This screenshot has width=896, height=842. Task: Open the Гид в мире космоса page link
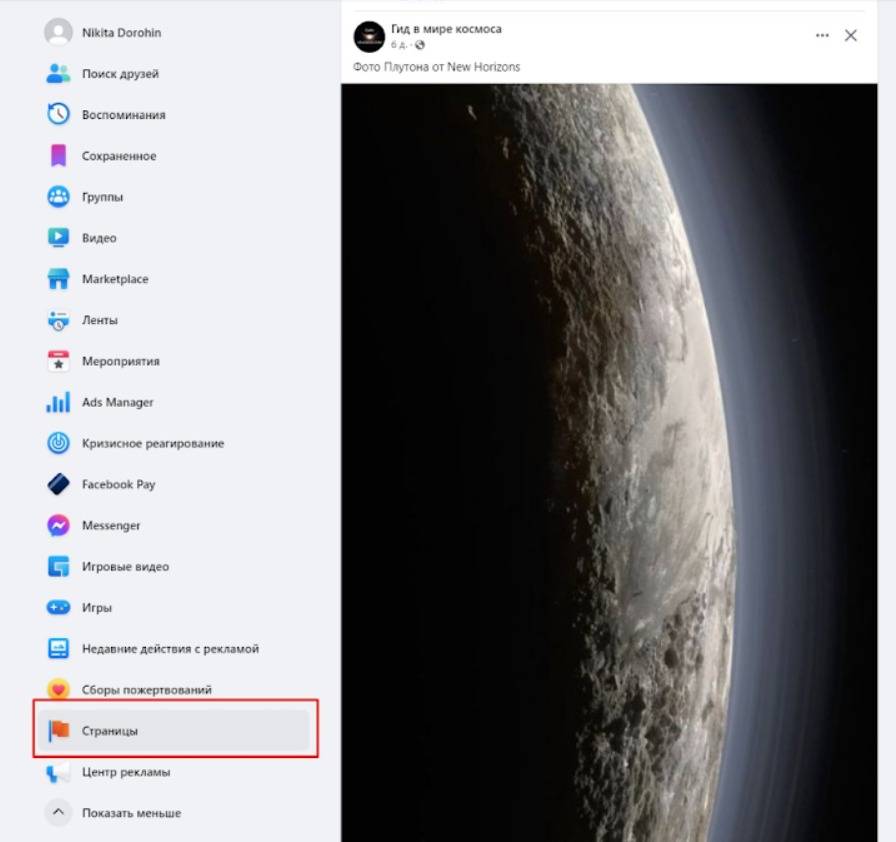446,29
